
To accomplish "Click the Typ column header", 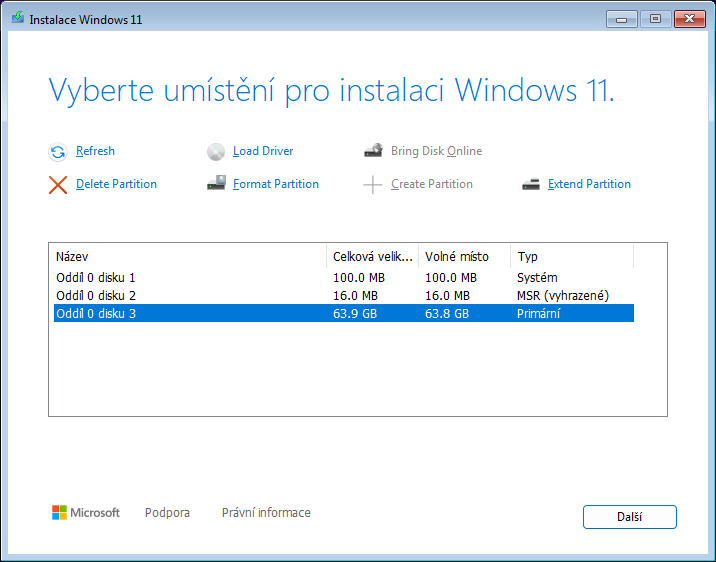I will click(572, 257).
